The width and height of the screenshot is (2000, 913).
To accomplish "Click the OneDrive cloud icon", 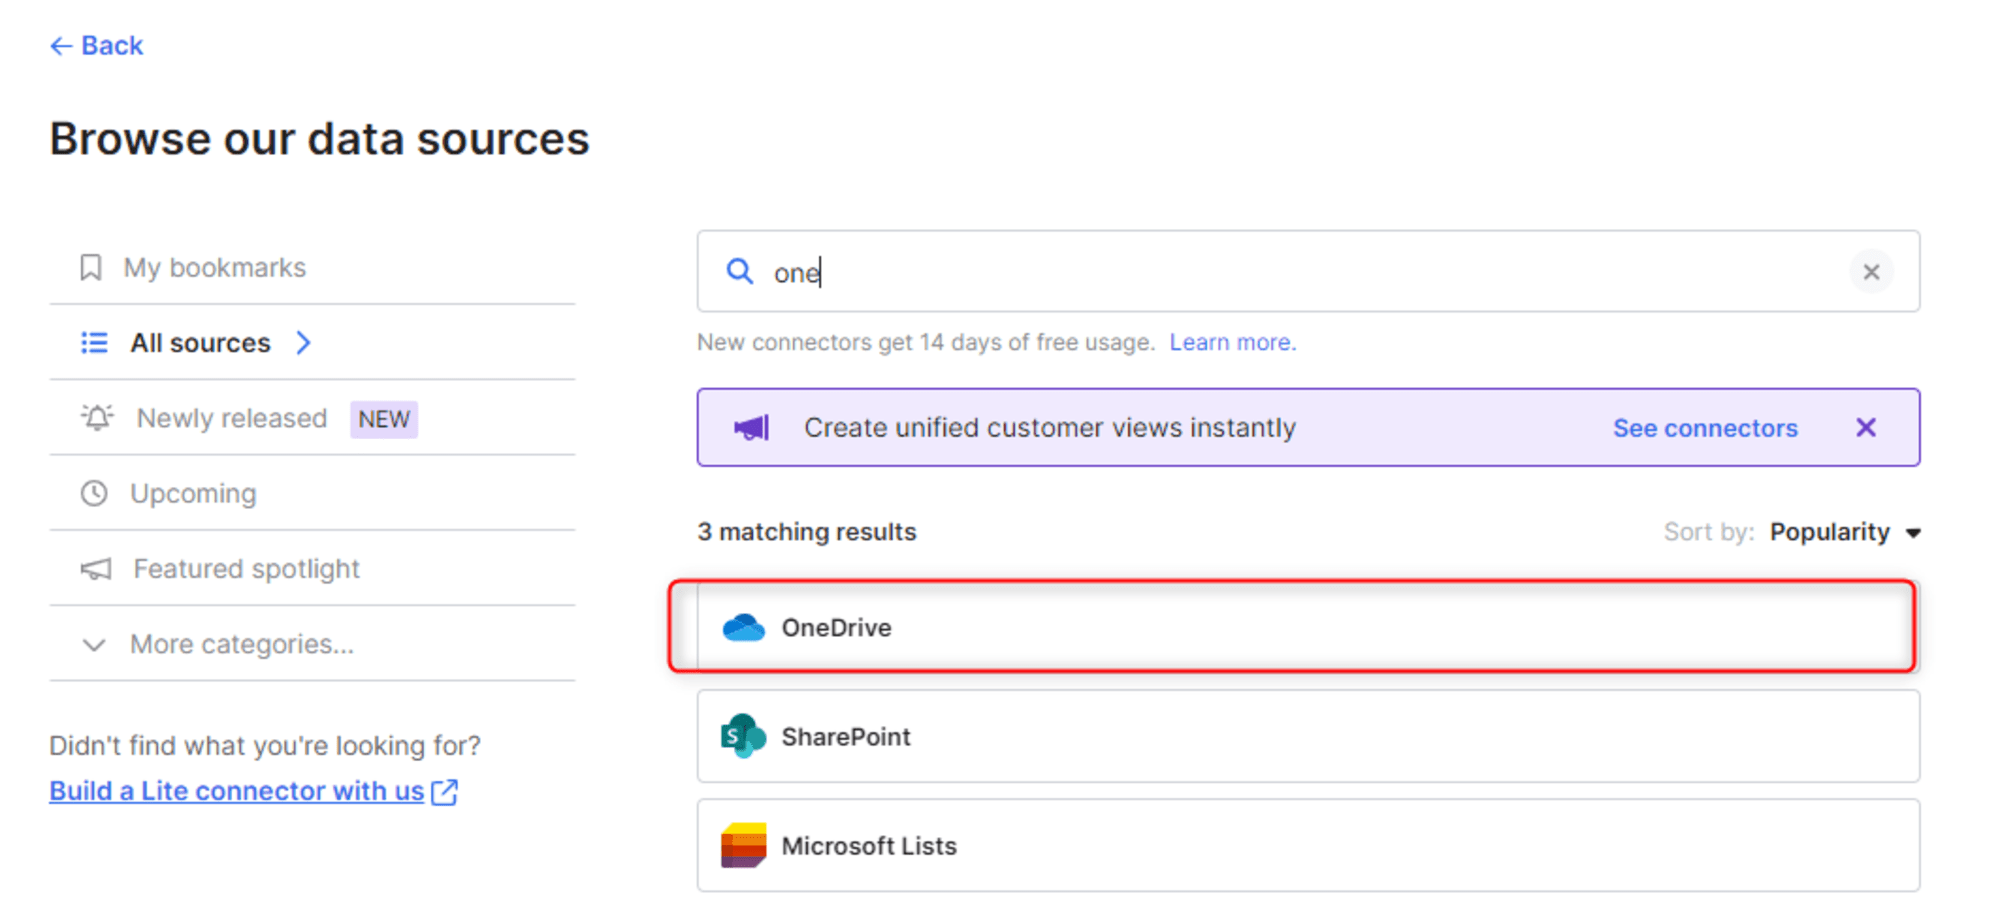I will 743,628.
